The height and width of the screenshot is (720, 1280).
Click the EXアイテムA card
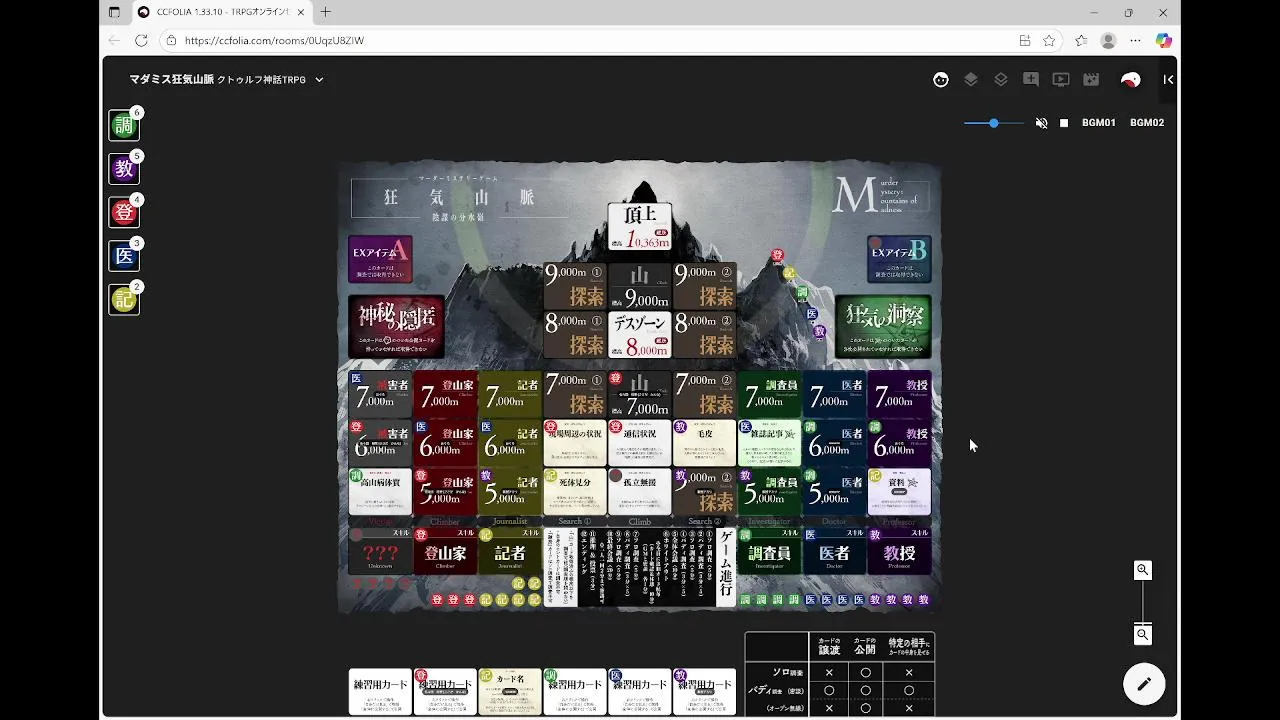tap(381, 259)
